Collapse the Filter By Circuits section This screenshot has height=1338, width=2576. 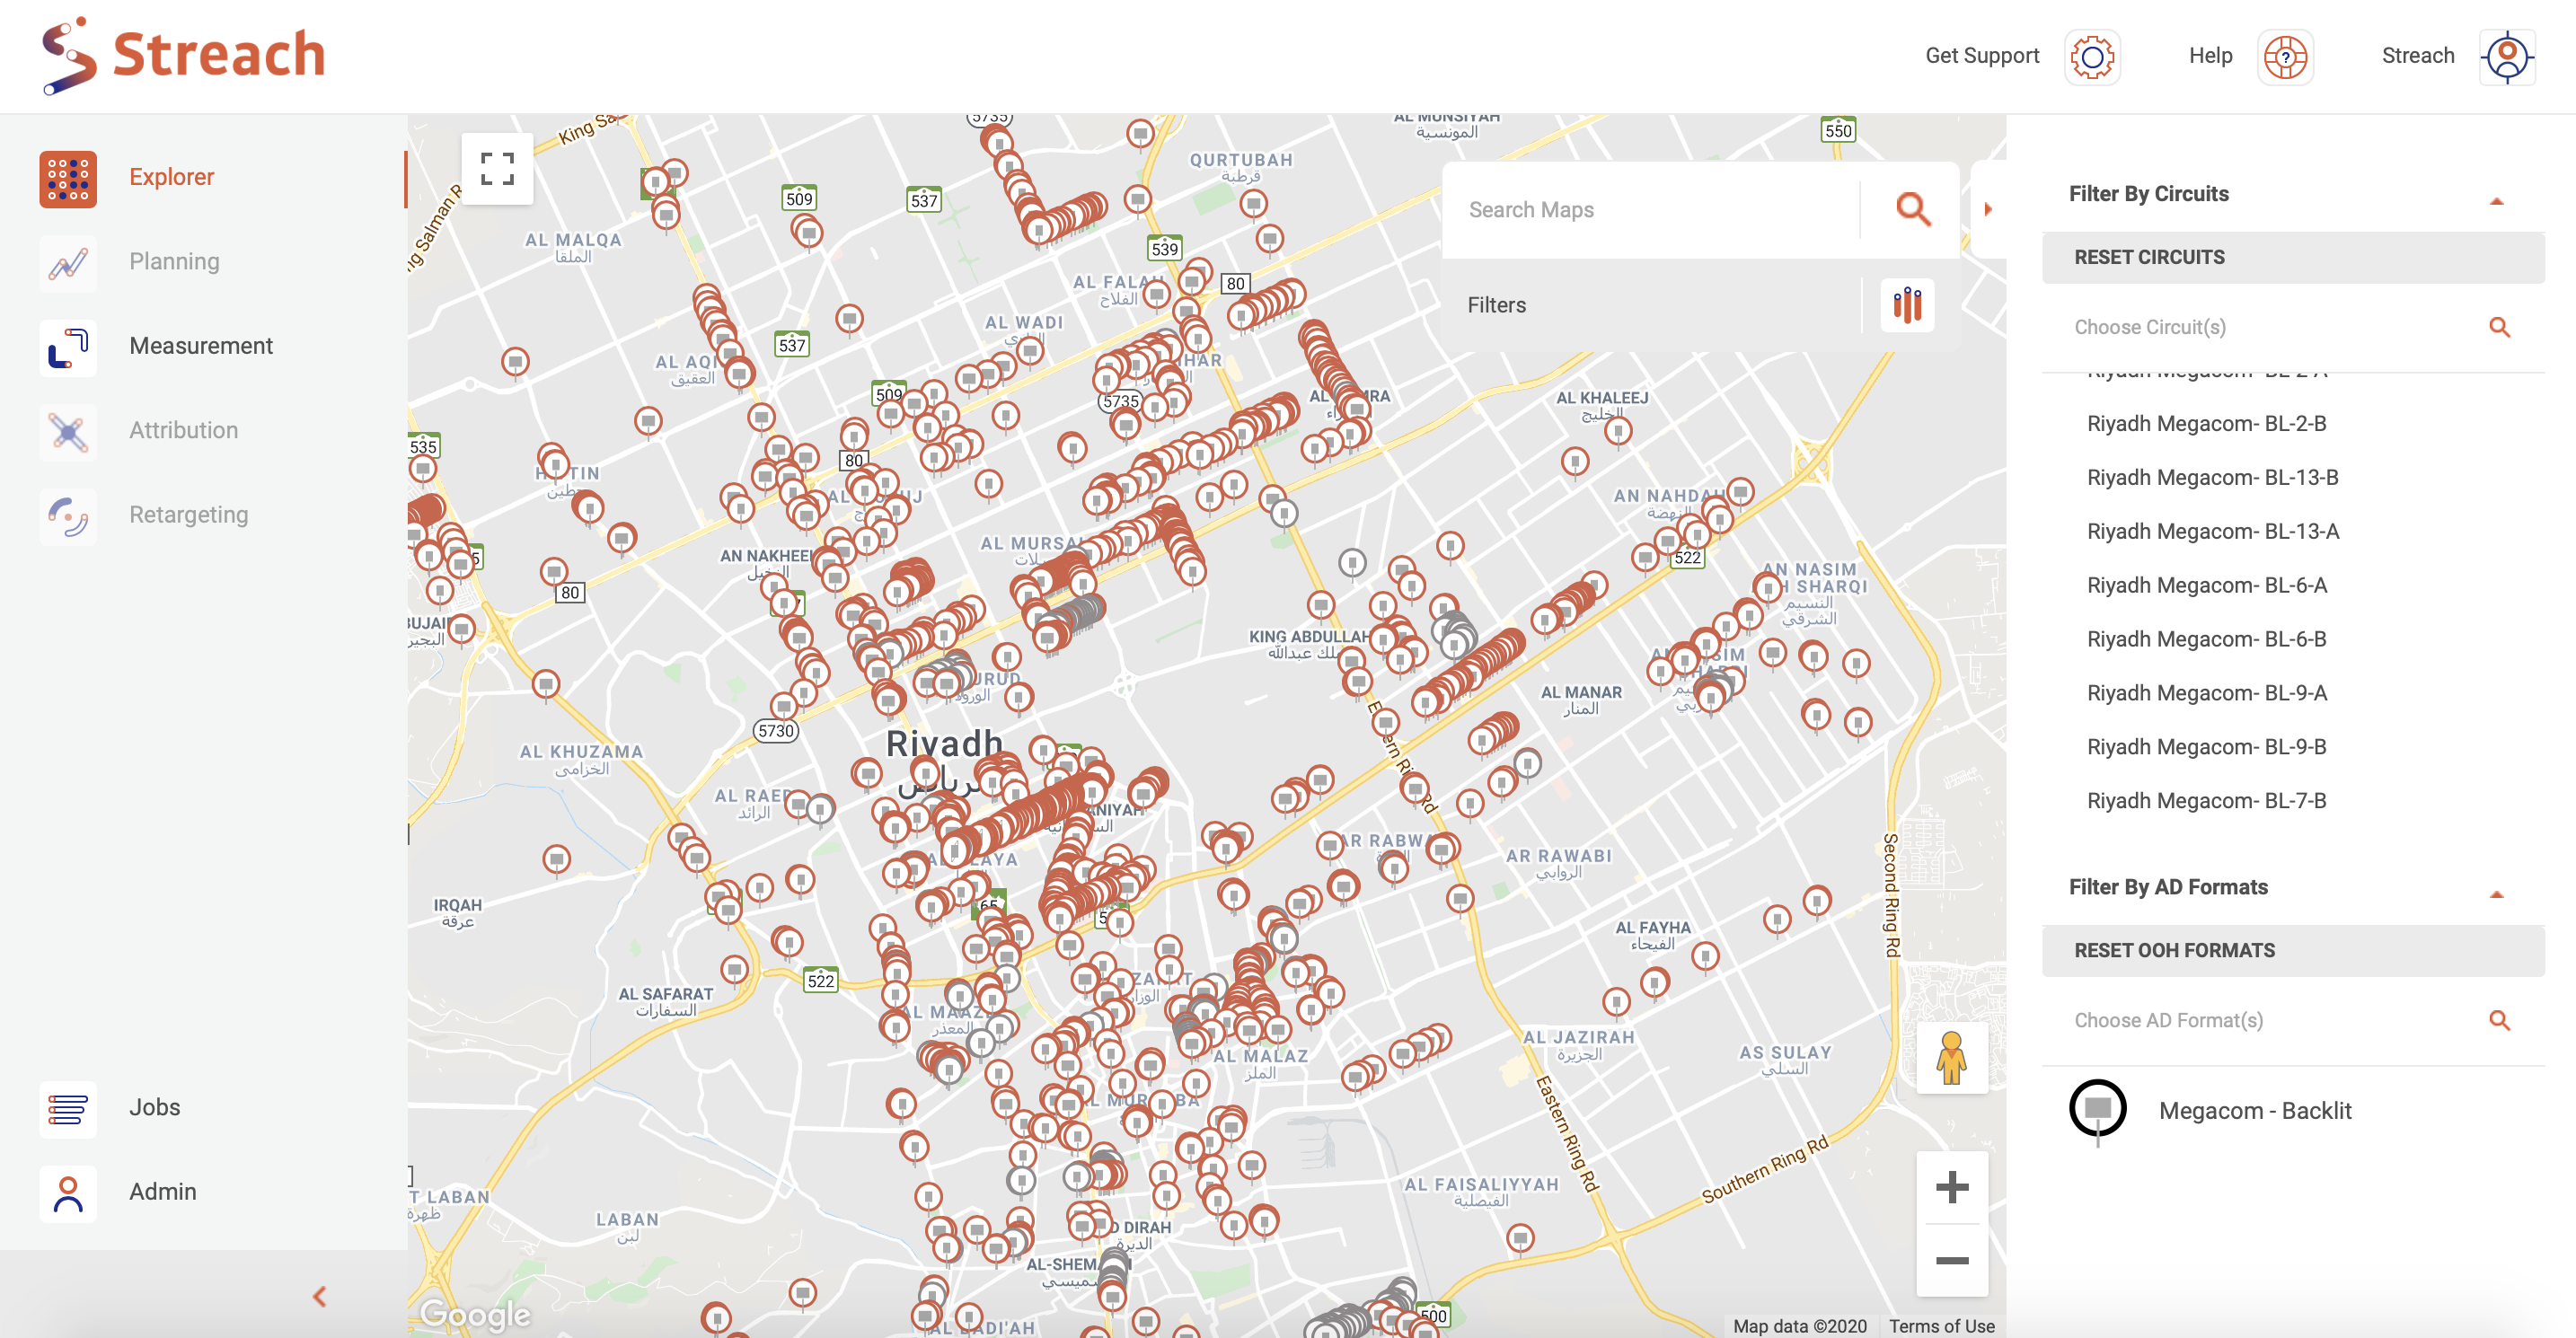click(2495, 201)
